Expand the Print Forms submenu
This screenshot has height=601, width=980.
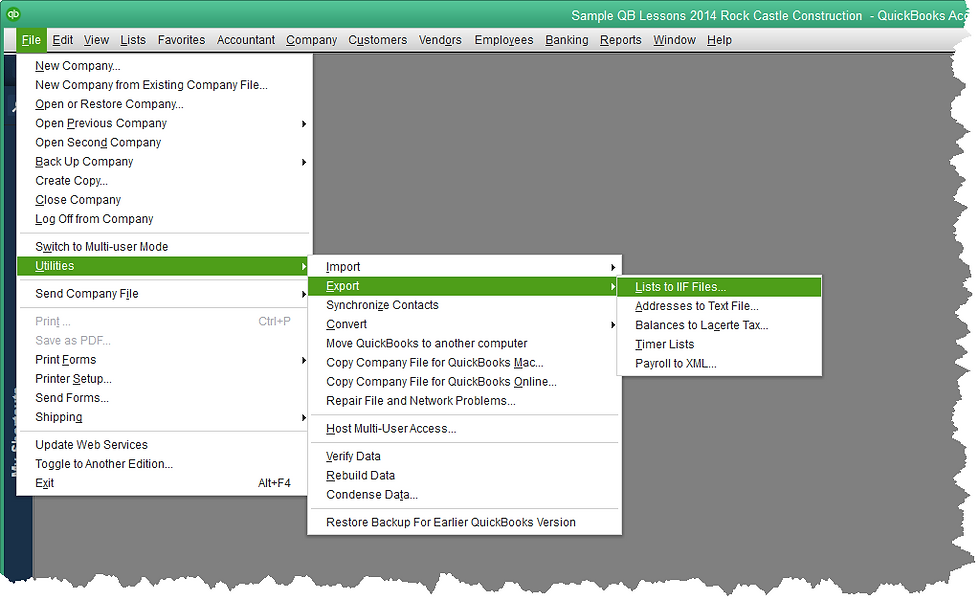click(164, 360)
